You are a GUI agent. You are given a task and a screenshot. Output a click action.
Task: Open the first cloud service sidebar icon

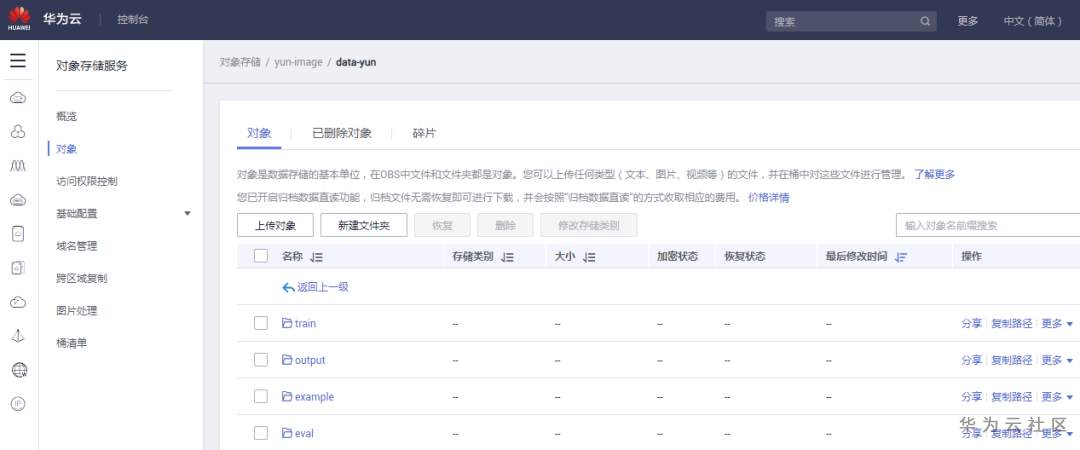(19, 98)
